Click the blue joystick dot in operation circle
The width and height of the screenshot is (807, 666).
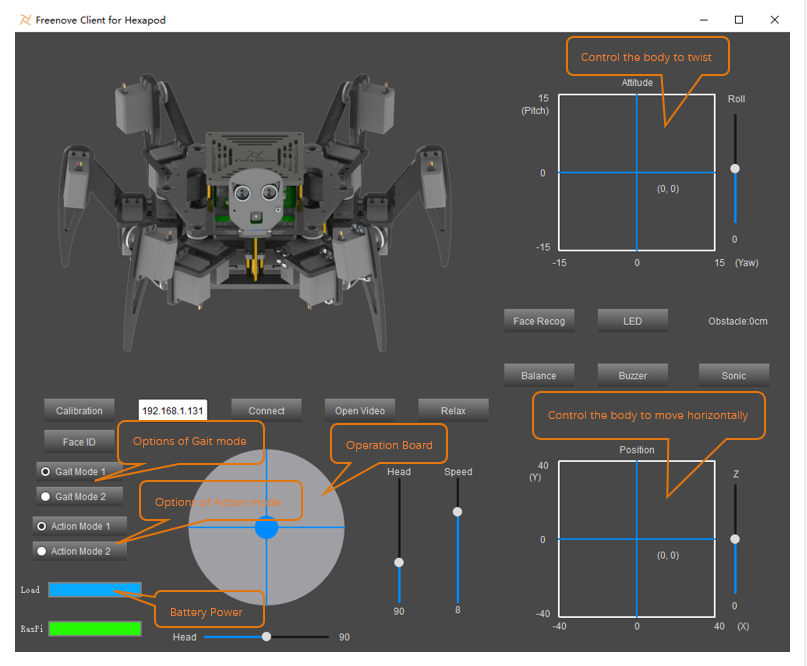click(x=267, y=528)
